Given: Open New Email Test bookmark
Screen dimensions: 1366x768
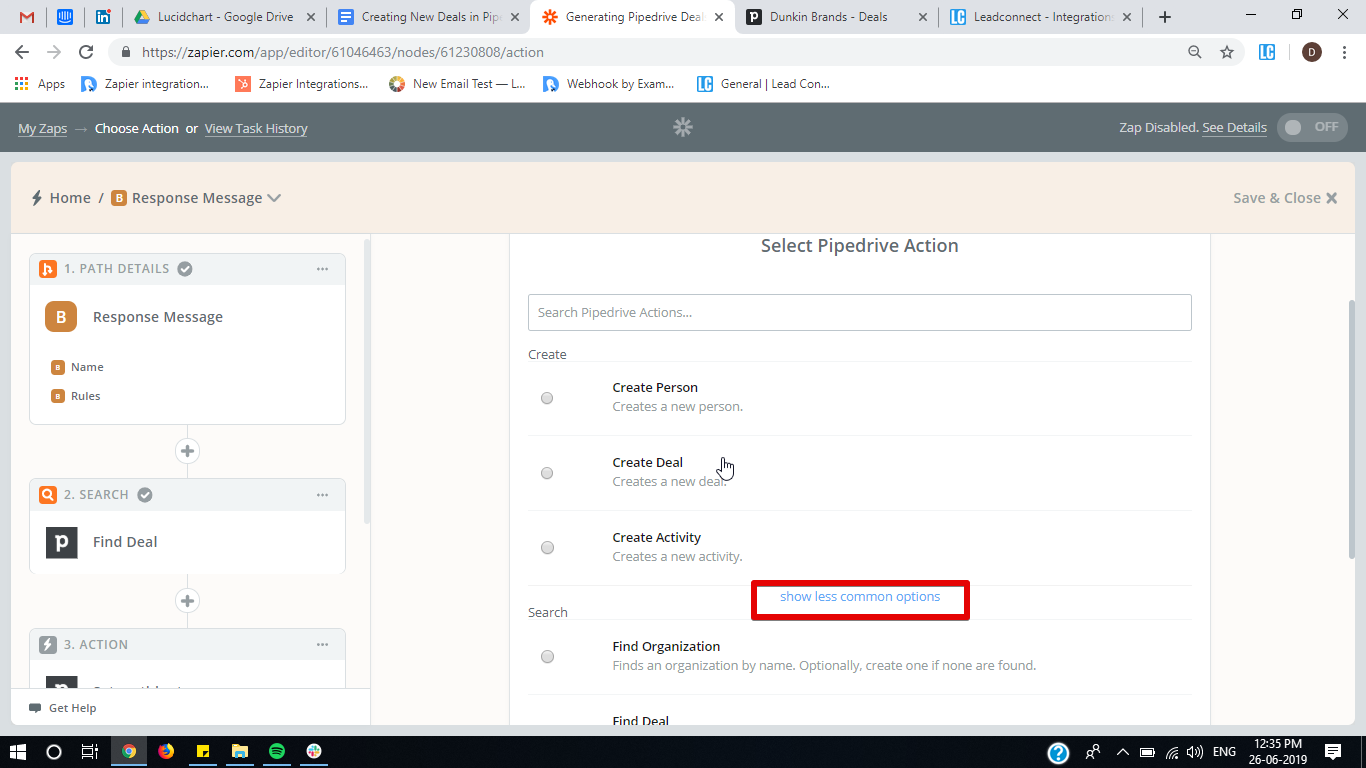Looking at the screenshot, I should pos(457,84).
